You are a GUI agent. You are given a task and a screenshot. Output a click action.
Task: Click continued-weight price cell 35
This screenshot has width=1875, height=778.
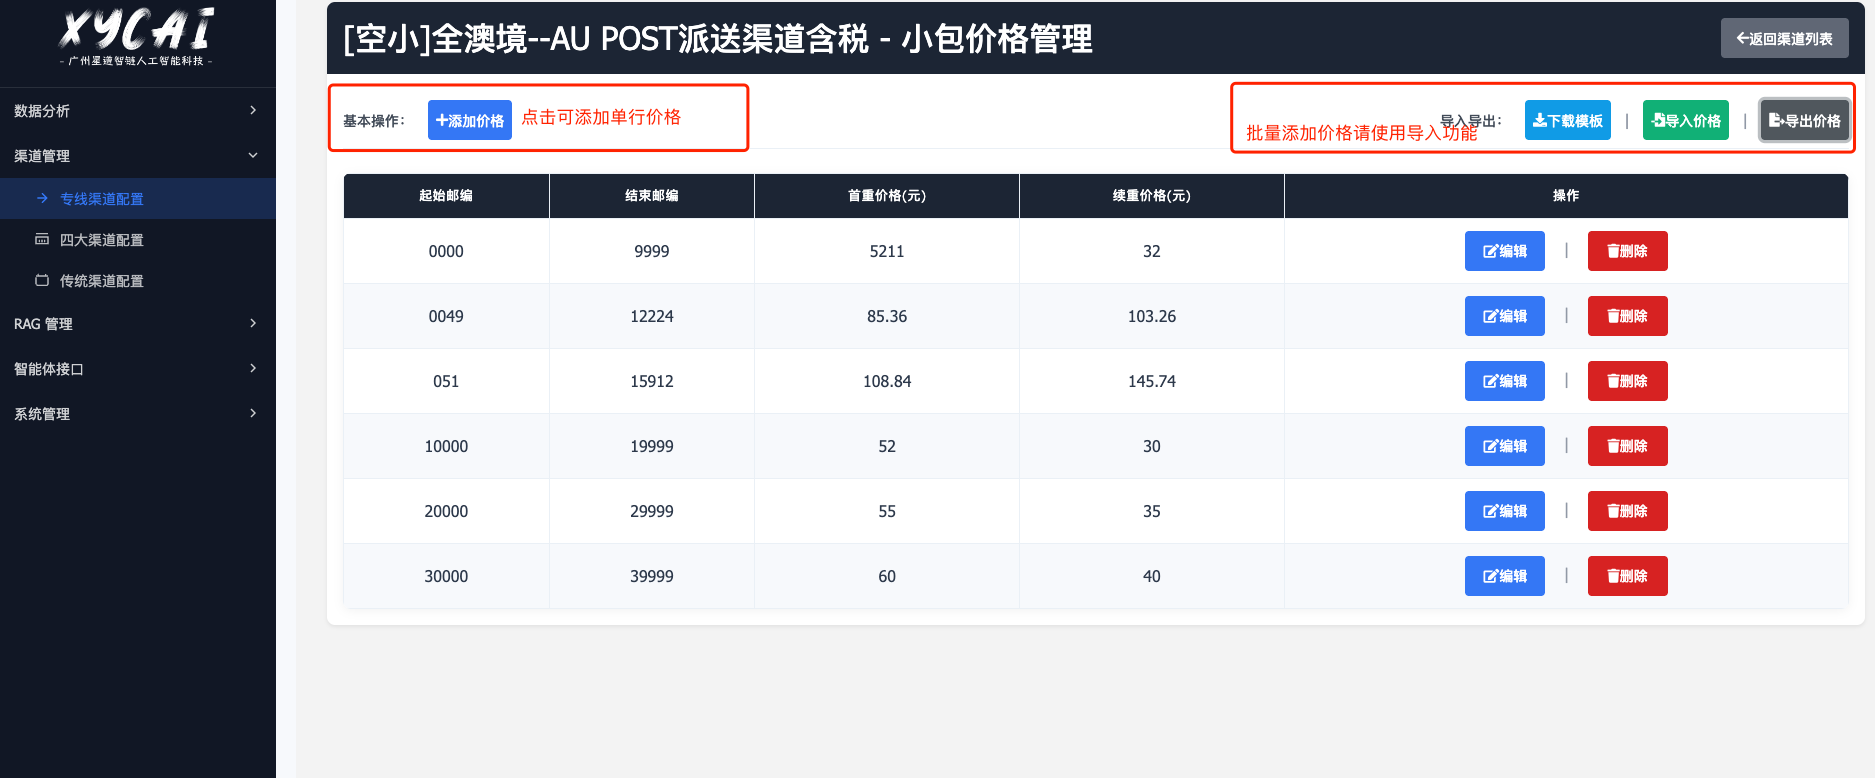1152,511
